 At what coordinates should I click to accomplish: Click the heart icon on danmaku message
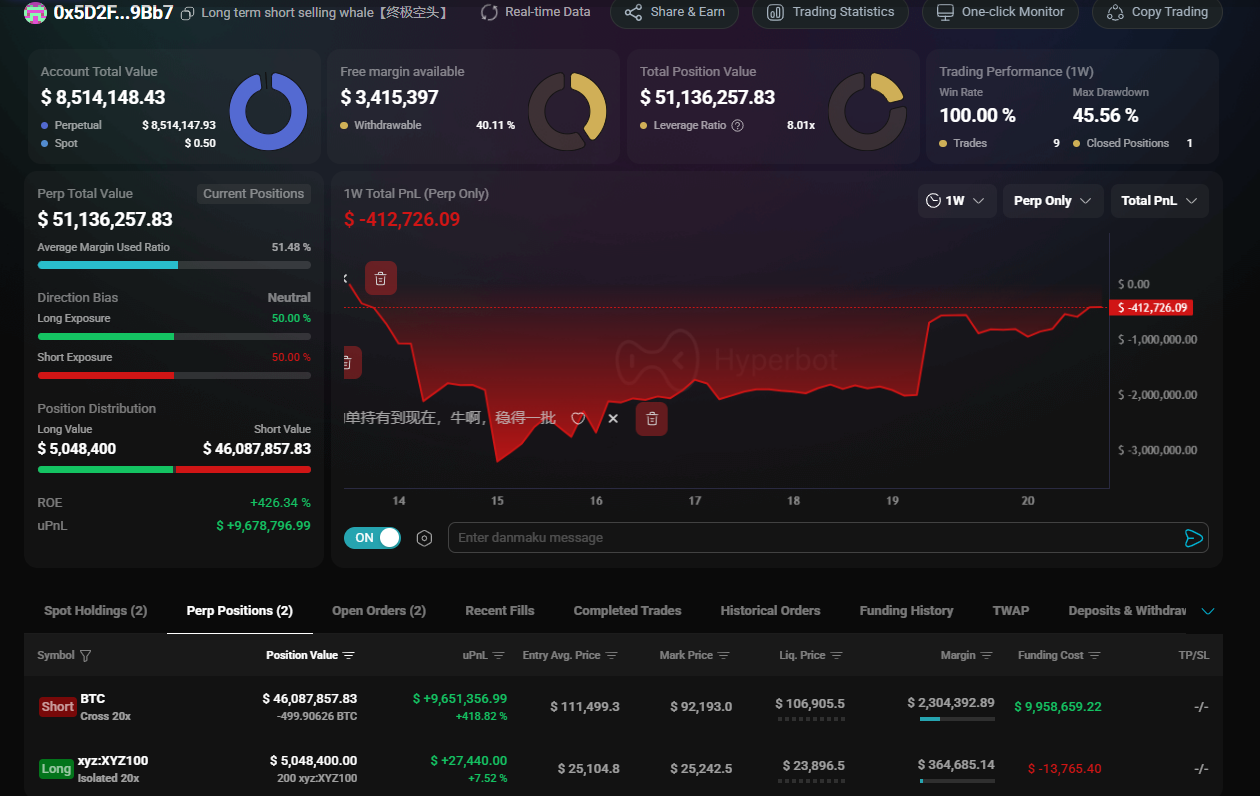578,418
